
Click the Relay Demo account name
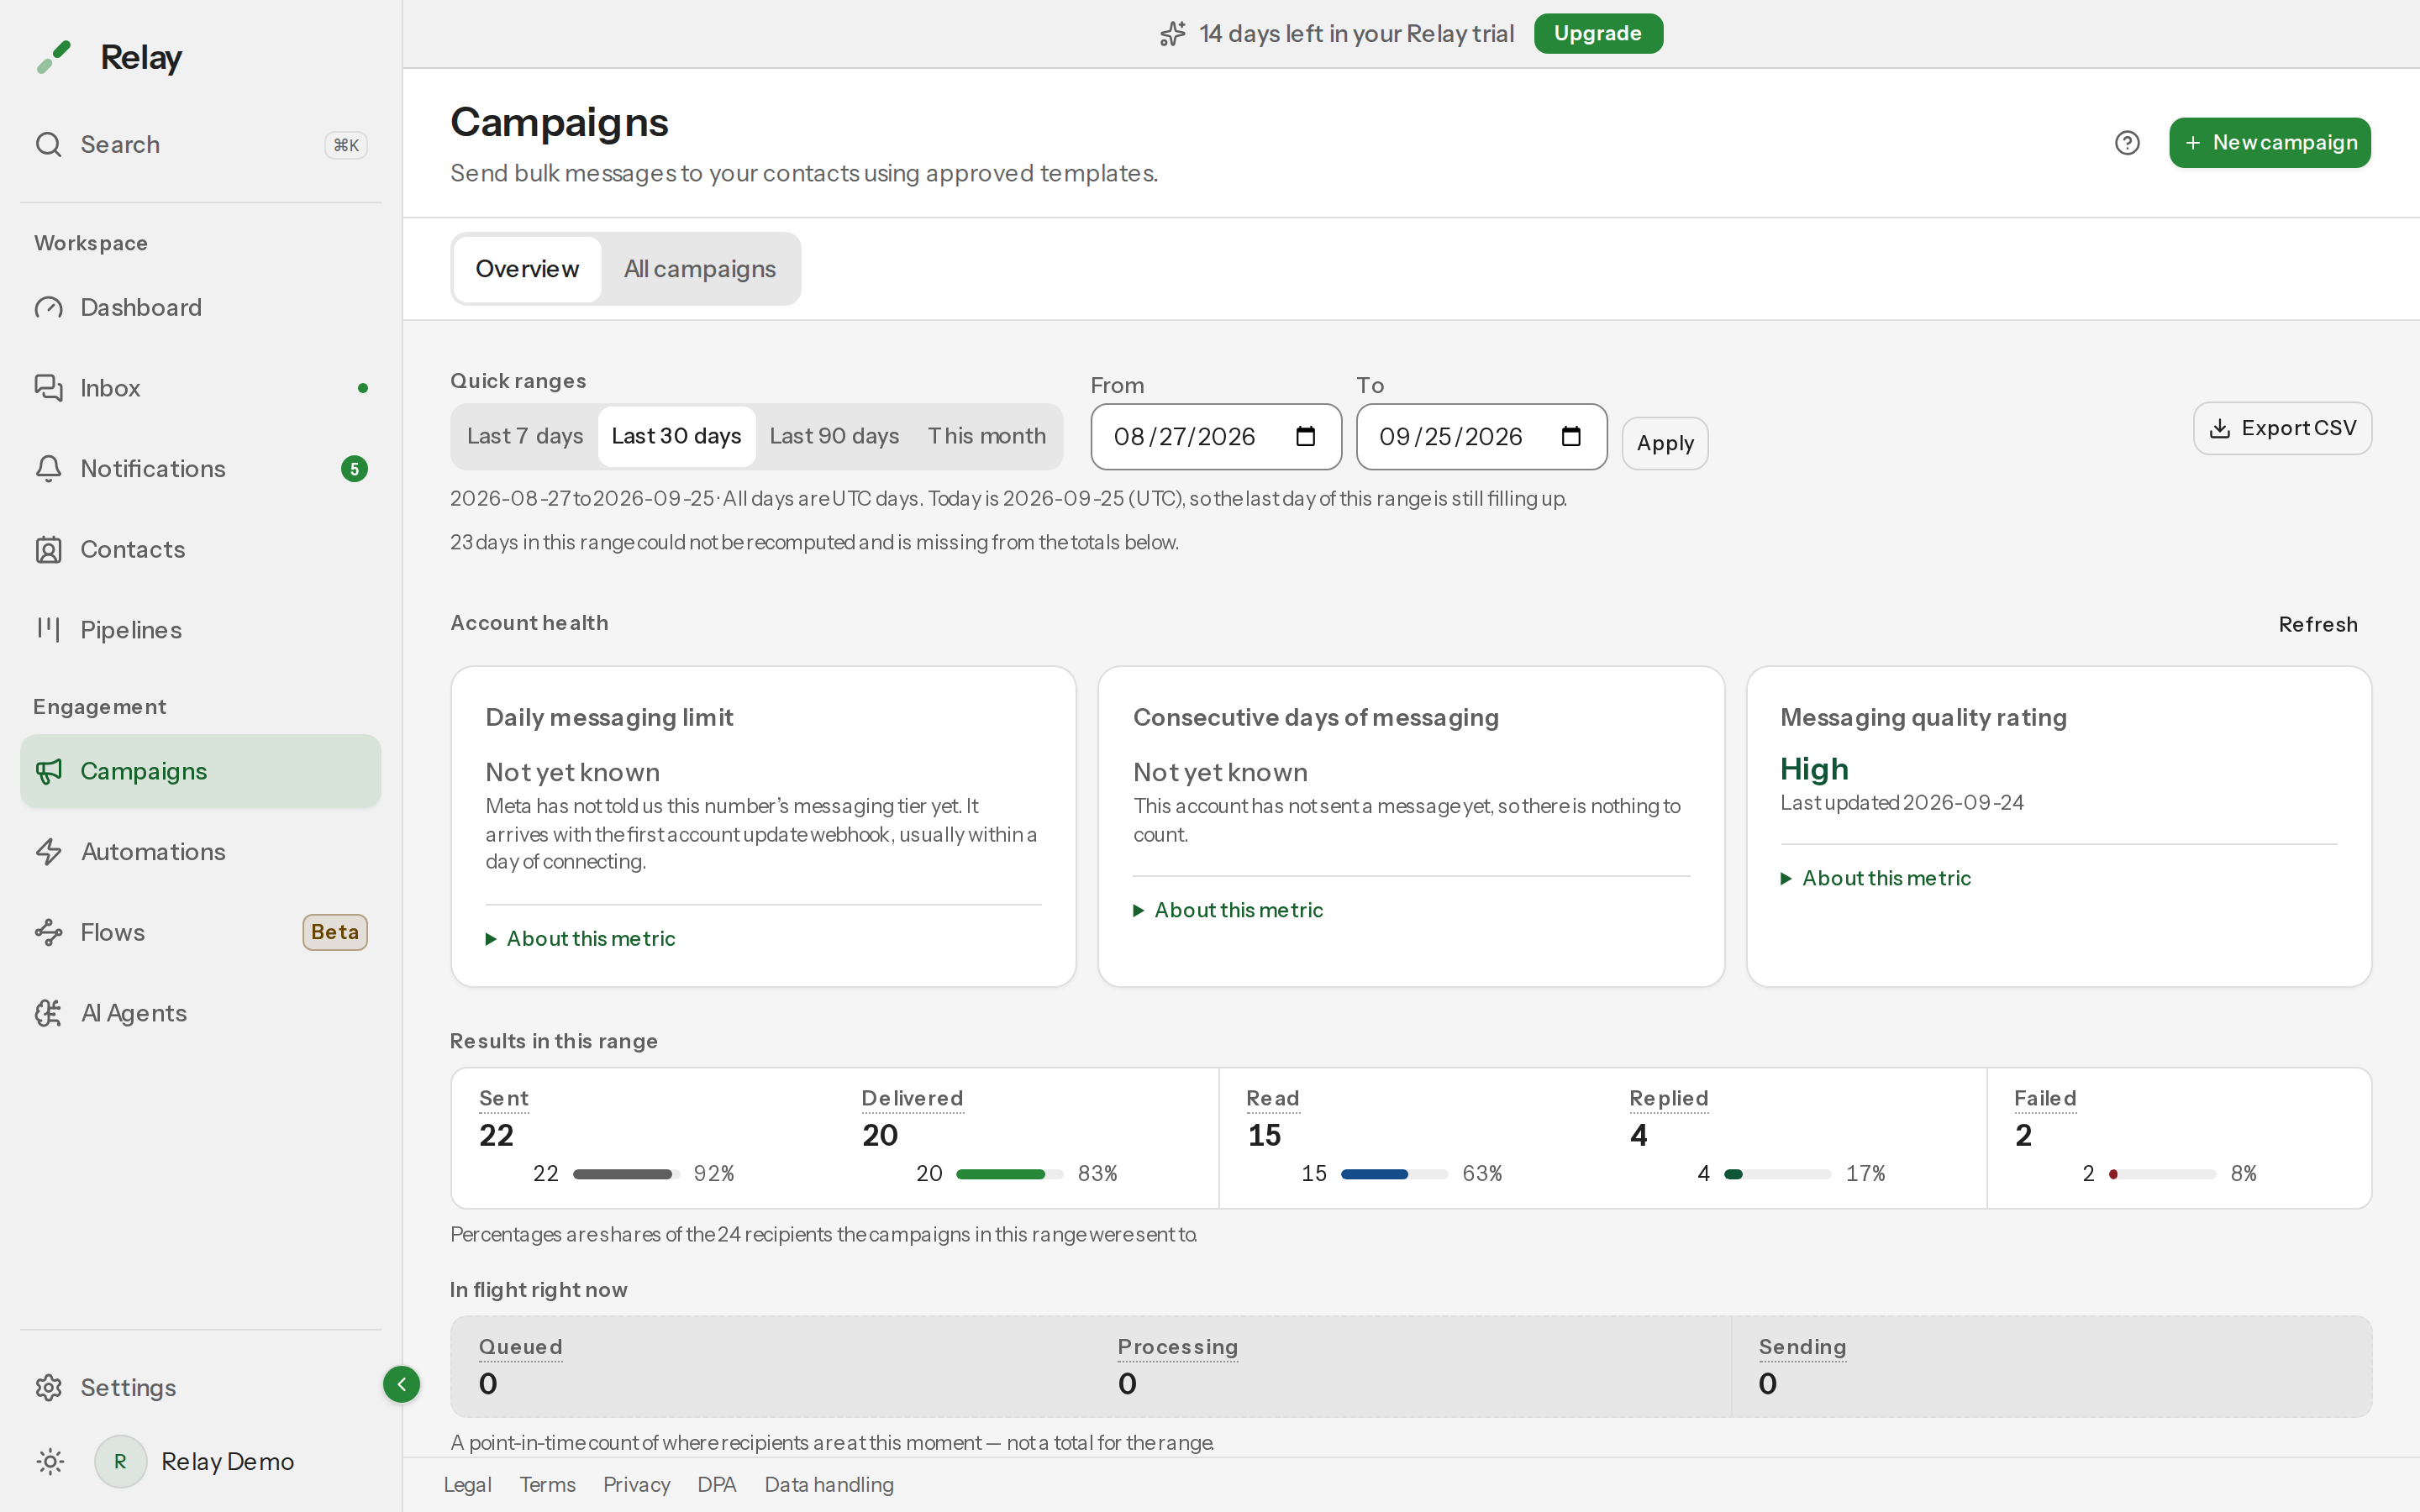tap(227, 1461)
